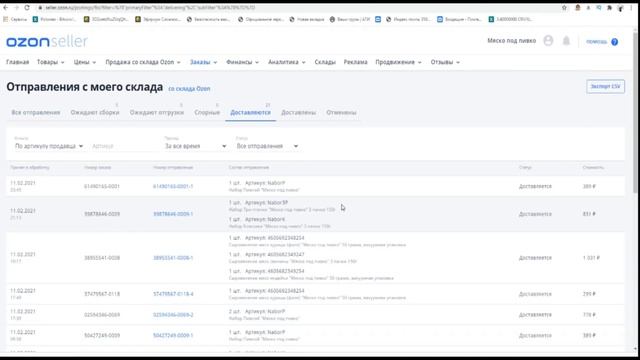Click the Номер заказа column header
Viewport: 640px width, 360px height.
click(98, 167)
